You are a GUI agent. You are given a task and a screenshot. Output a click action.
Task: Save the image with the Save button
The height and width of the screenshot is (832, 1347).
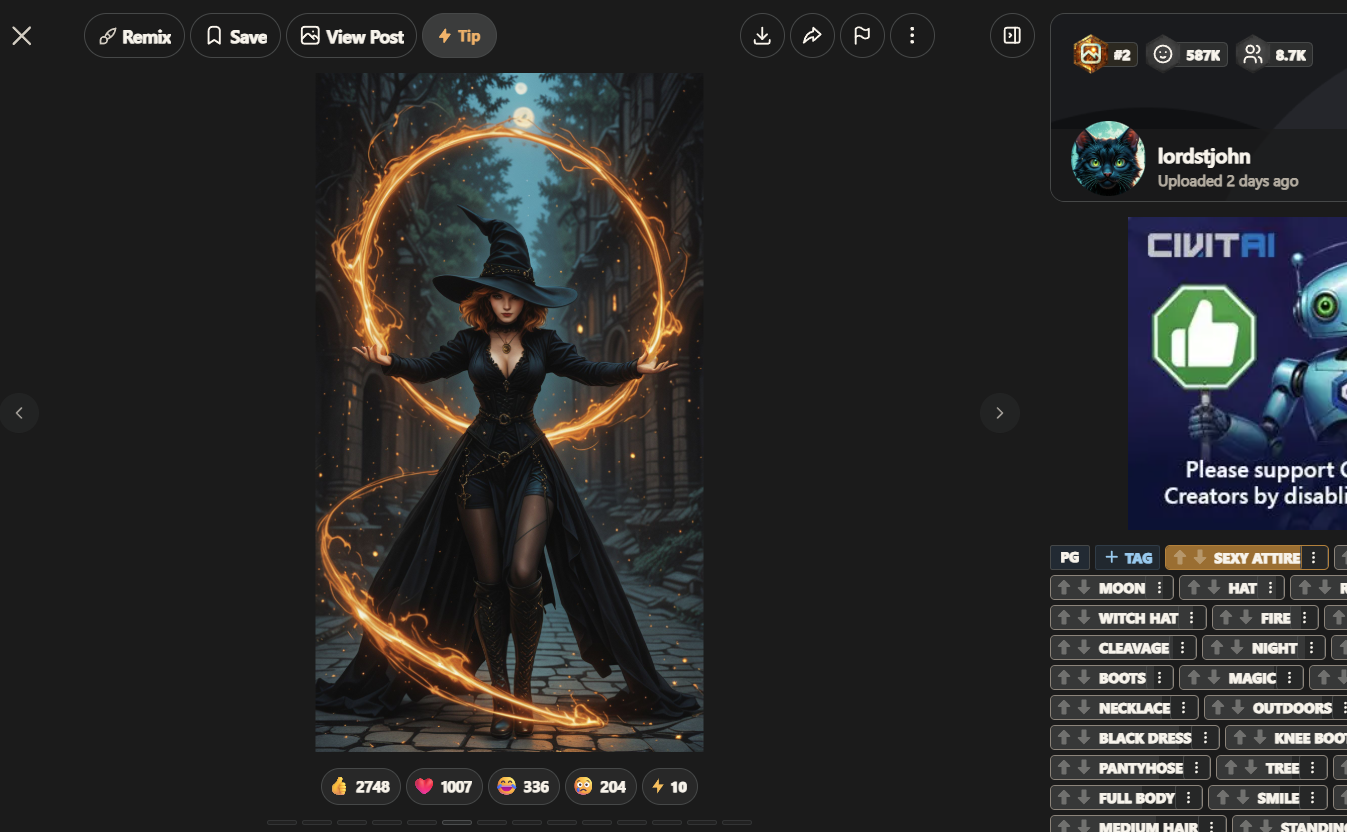point(235,36)
